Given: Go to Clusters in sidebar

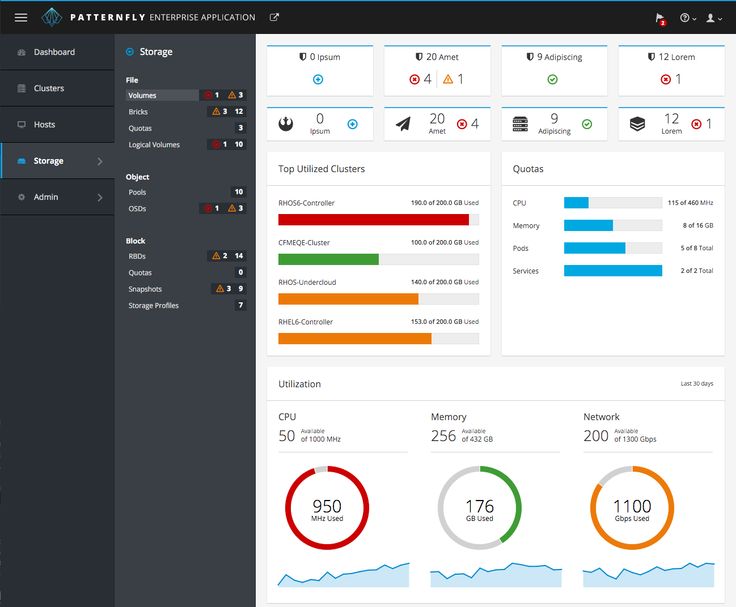Looking at the screenshot, I should tap(57, 88).
